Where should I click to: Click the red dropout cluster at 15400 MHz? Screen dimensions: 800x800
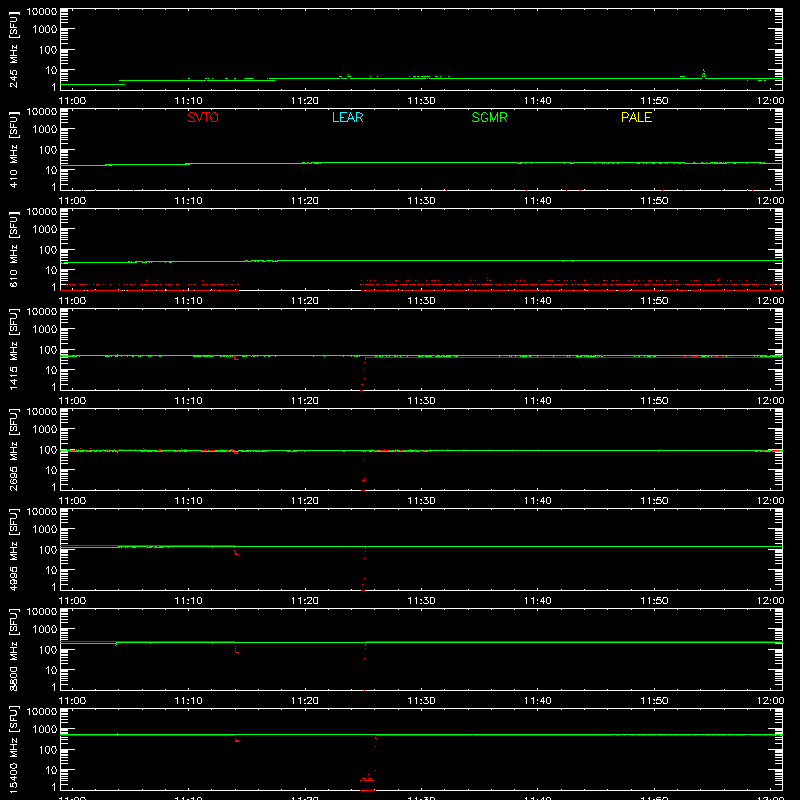367,780
